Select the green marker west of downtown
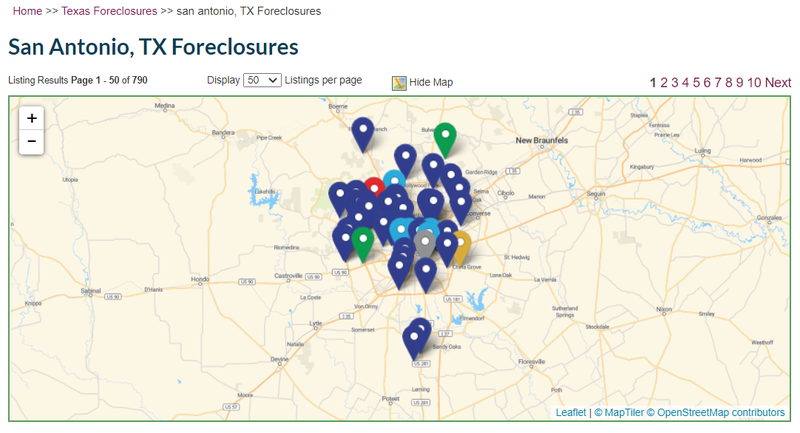This screenshot has width=800, height=433. tap(362, 244)
